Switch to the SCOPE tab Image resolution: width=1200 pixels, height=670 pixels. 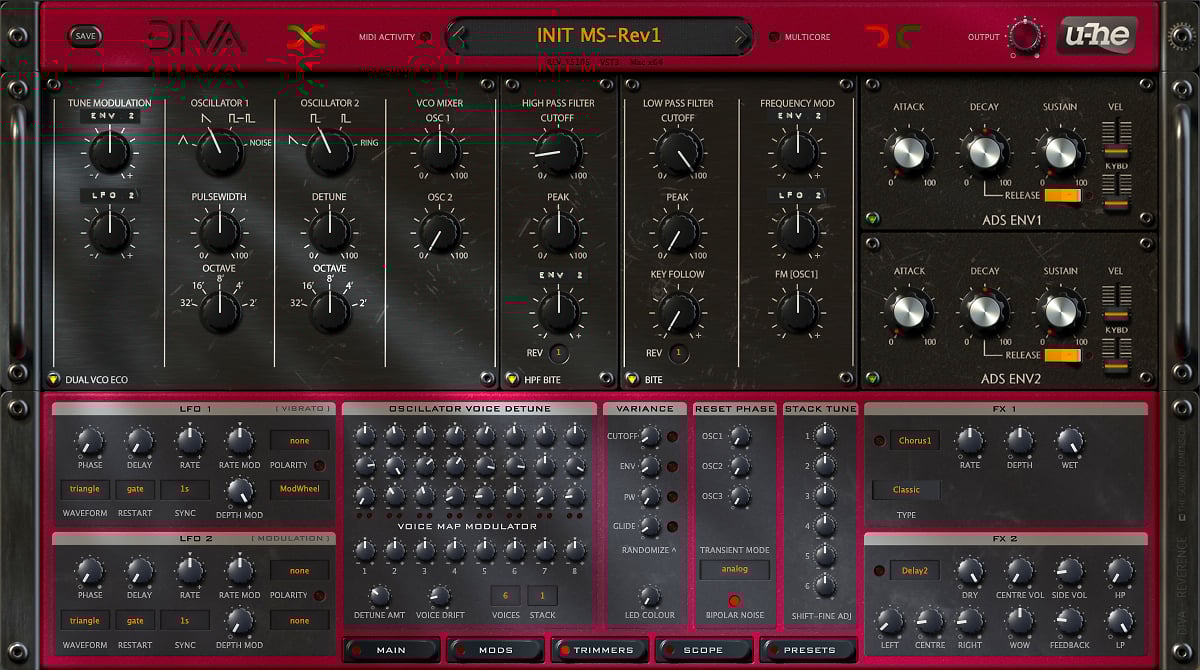pyautogui.click(x=704, y=650)
